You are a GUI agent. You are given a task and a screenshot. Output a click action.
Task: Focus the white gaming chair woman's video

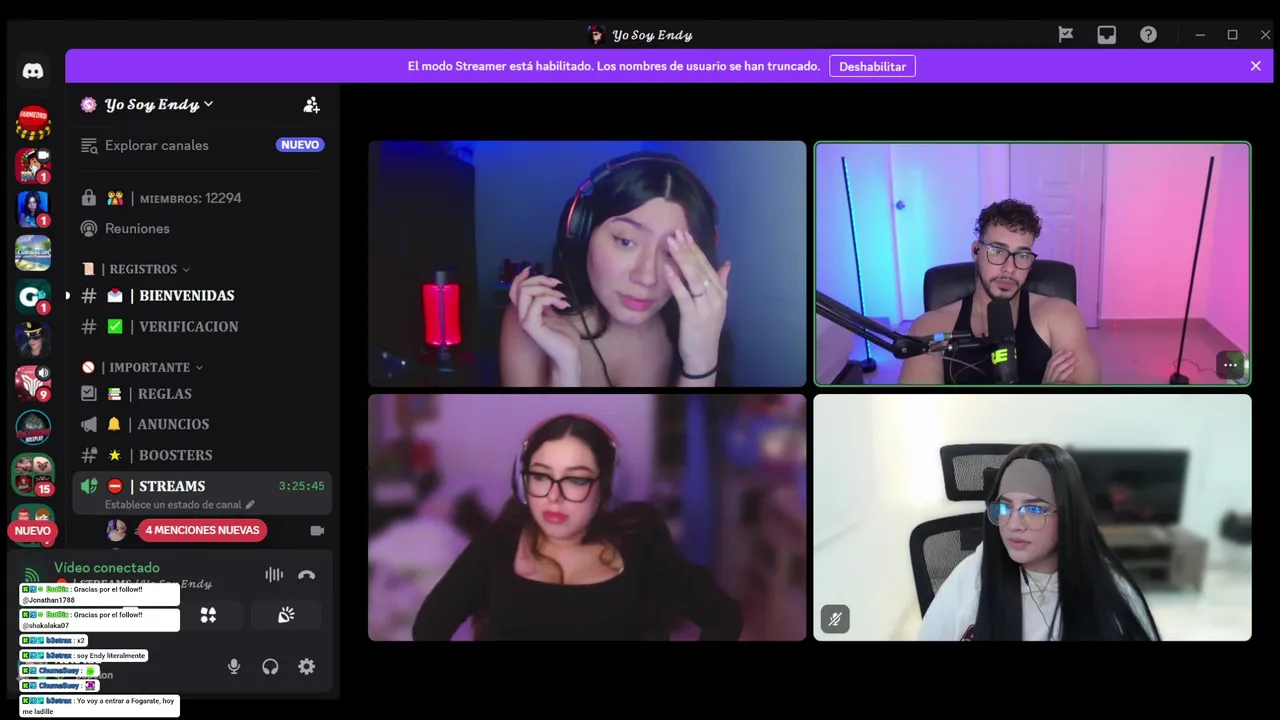pyautogui.click(x=1032, y=517)
